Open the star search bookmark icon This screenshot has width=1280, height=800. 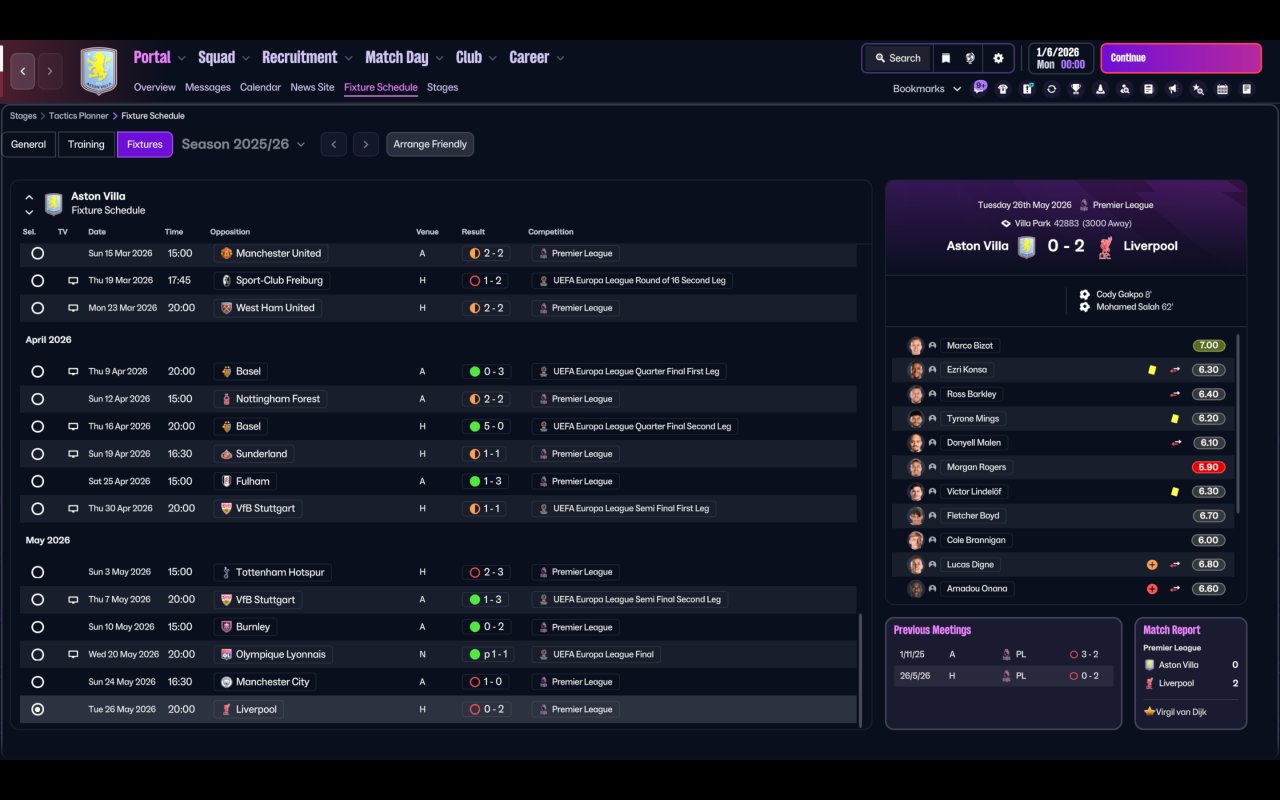point(1198,89)
